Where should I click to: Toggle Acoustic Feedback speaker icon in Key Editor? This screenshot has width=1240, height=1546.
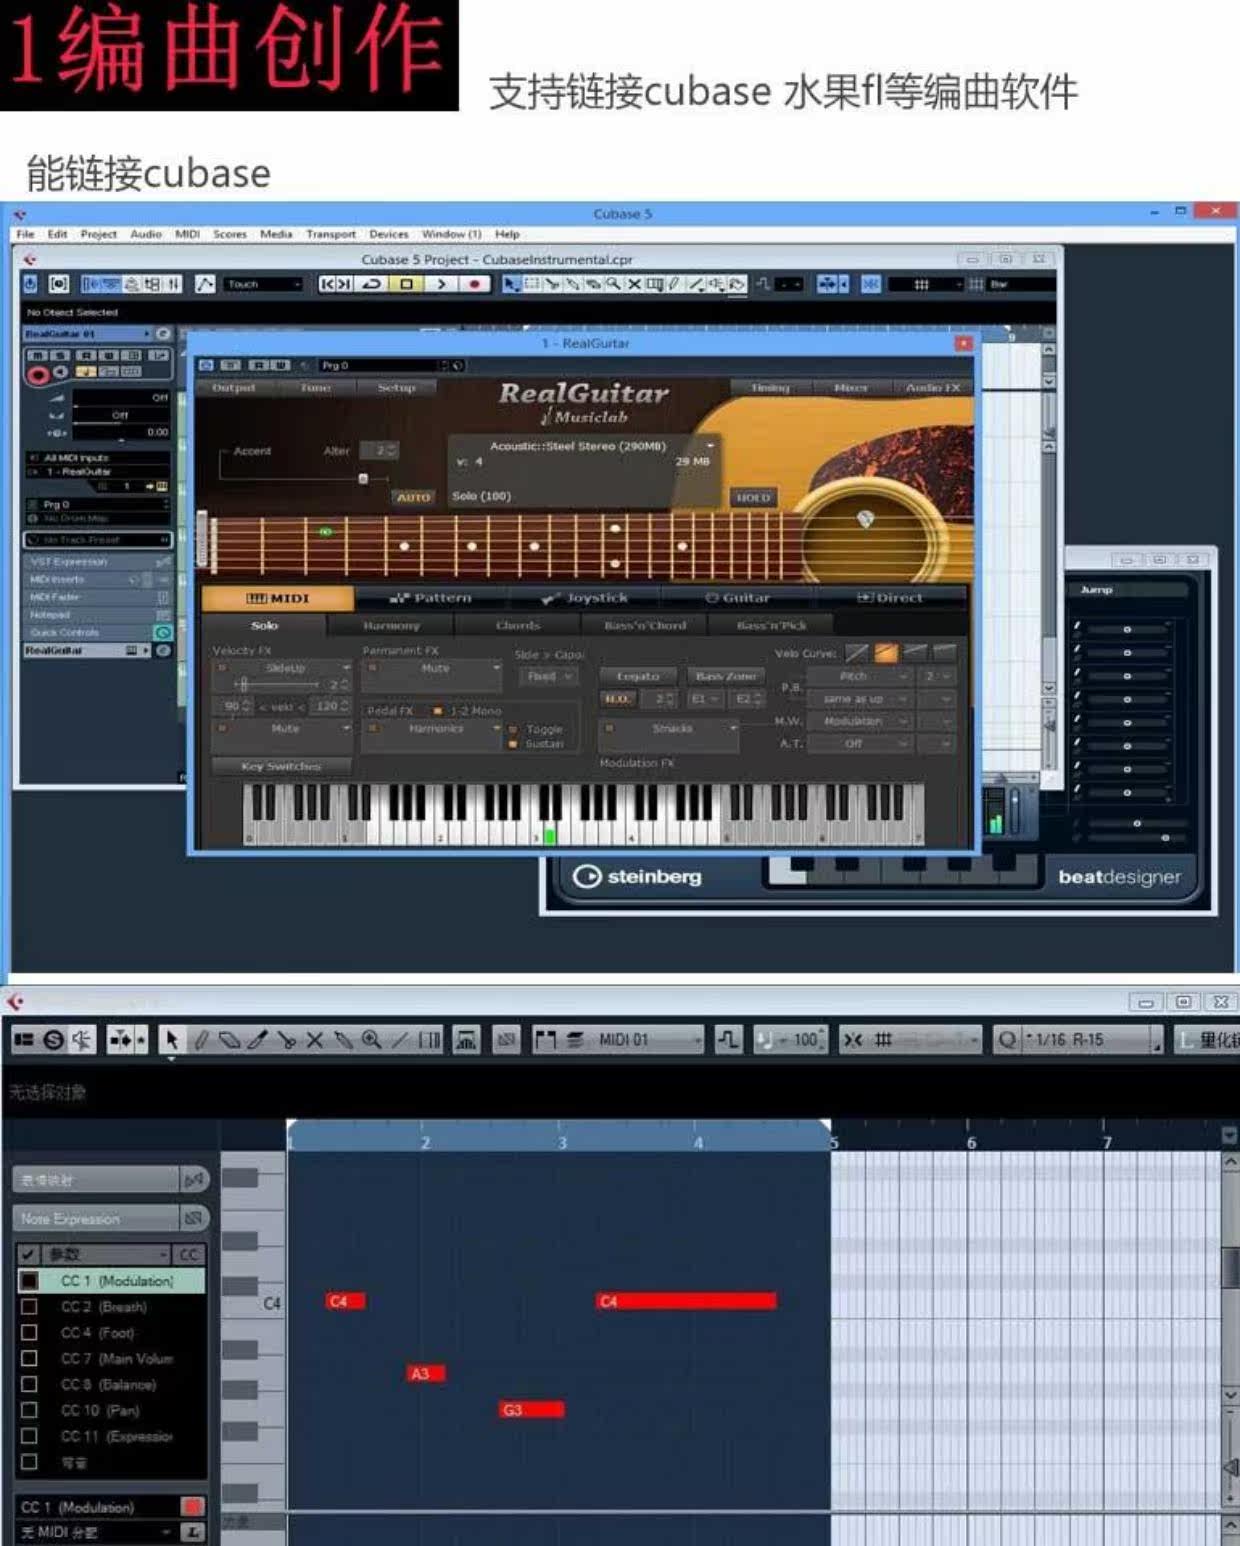point(82,1040)
